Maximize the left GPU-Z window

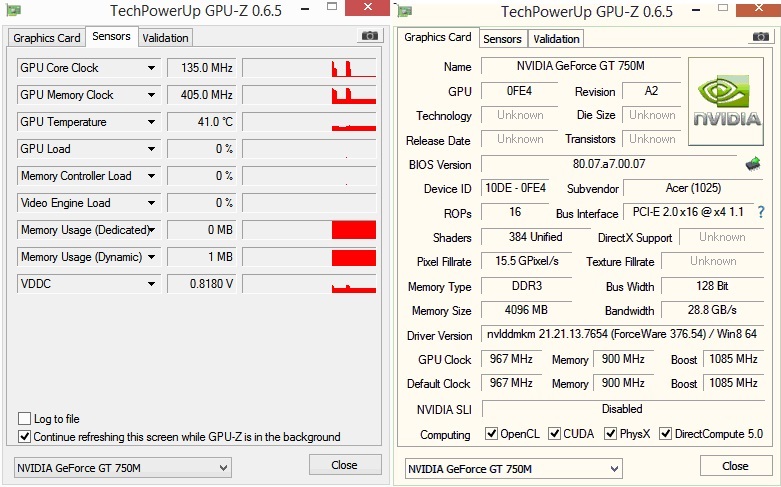click(x=332, y=7)
